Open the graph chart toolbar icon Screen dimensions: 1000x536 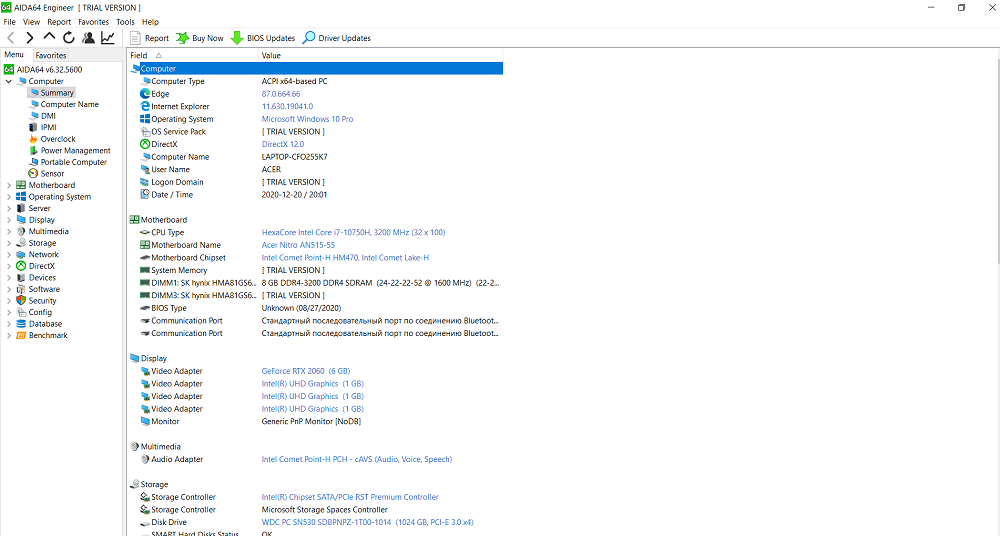108,38
